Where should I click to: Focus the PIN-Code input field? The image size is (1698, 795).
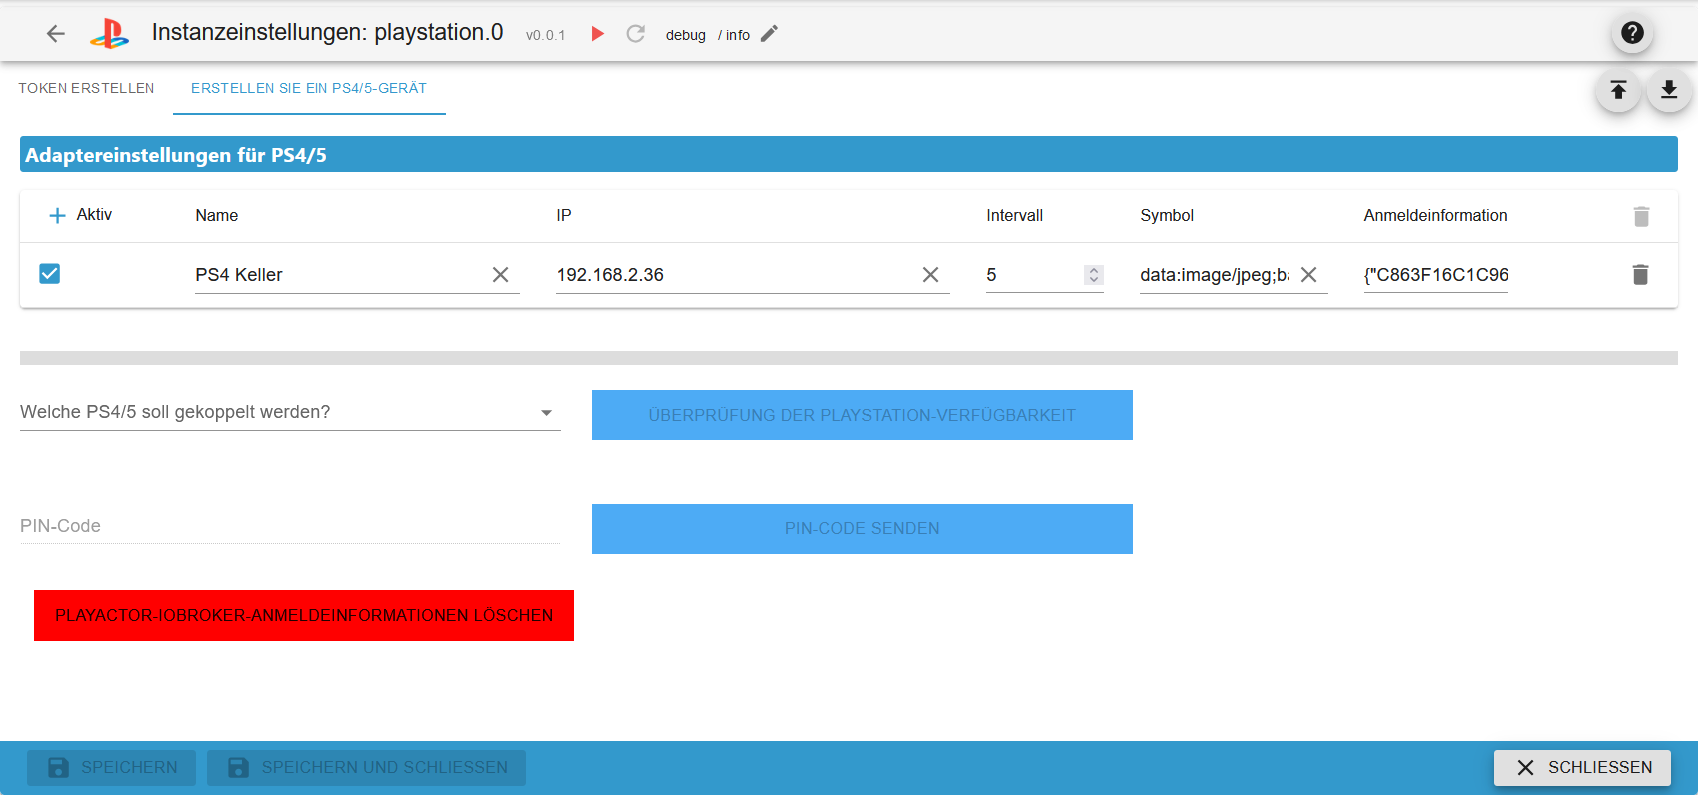290,526
